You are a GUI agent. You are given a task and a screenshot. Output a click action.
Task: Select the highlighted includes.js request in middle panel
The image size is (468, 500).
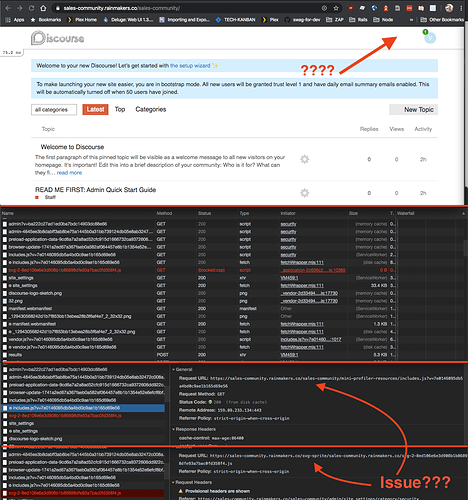coord(83,408)
